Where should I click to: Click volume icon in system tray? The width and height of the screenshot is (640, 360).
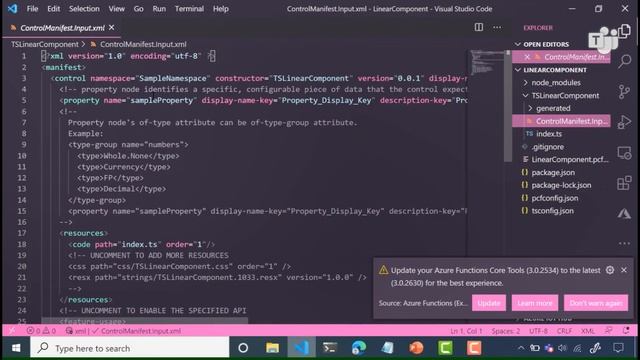click(x=562, y=348)
